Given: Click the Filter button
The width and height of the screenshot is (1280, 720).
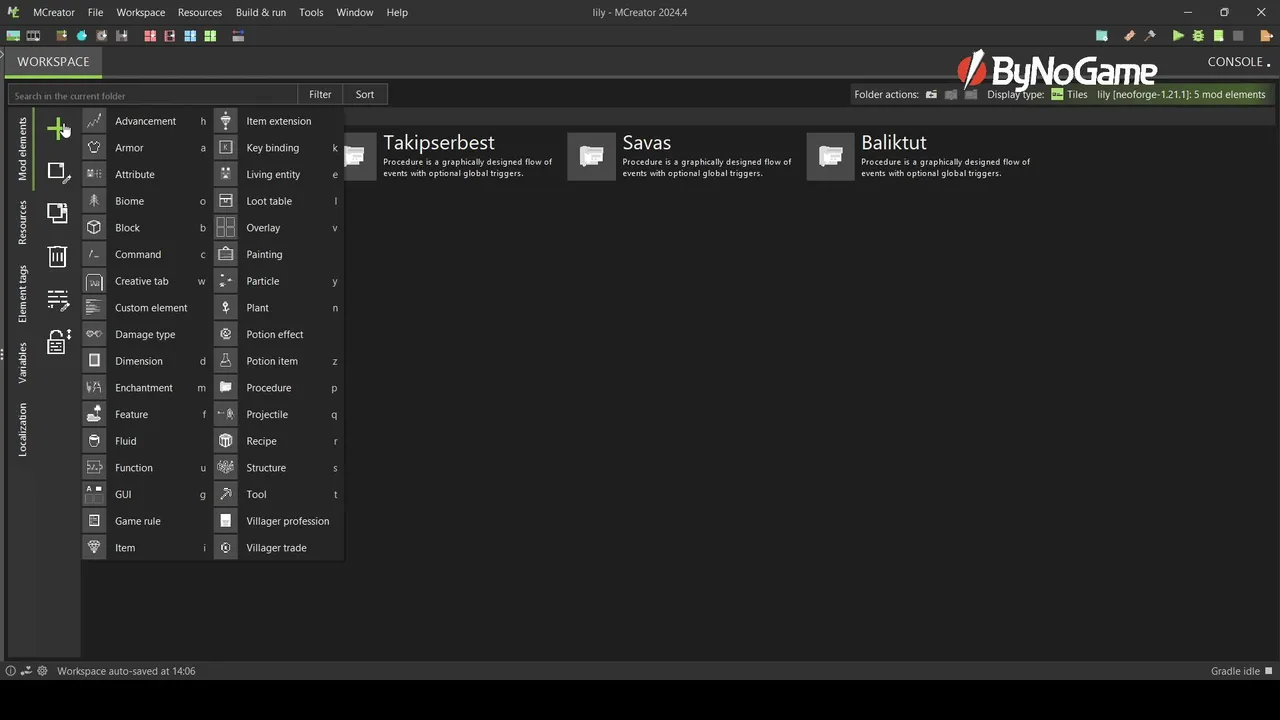Looking at the screenshot, I should click(x=320, y=94).
